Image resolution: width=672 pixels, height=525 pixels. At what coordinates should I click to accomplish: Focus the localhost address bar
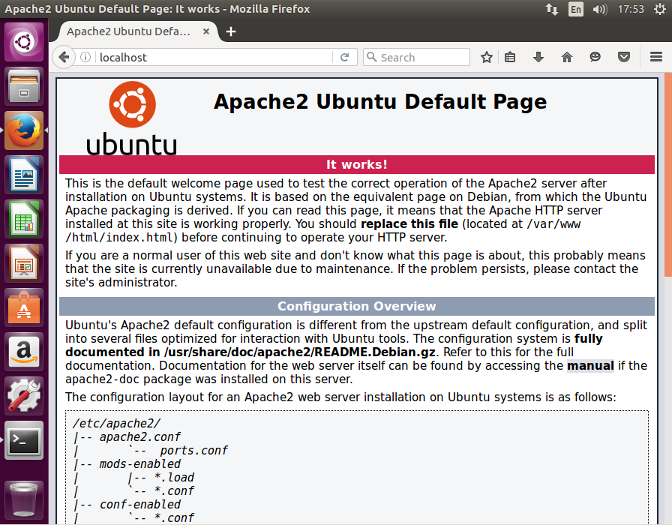[214, 57]
